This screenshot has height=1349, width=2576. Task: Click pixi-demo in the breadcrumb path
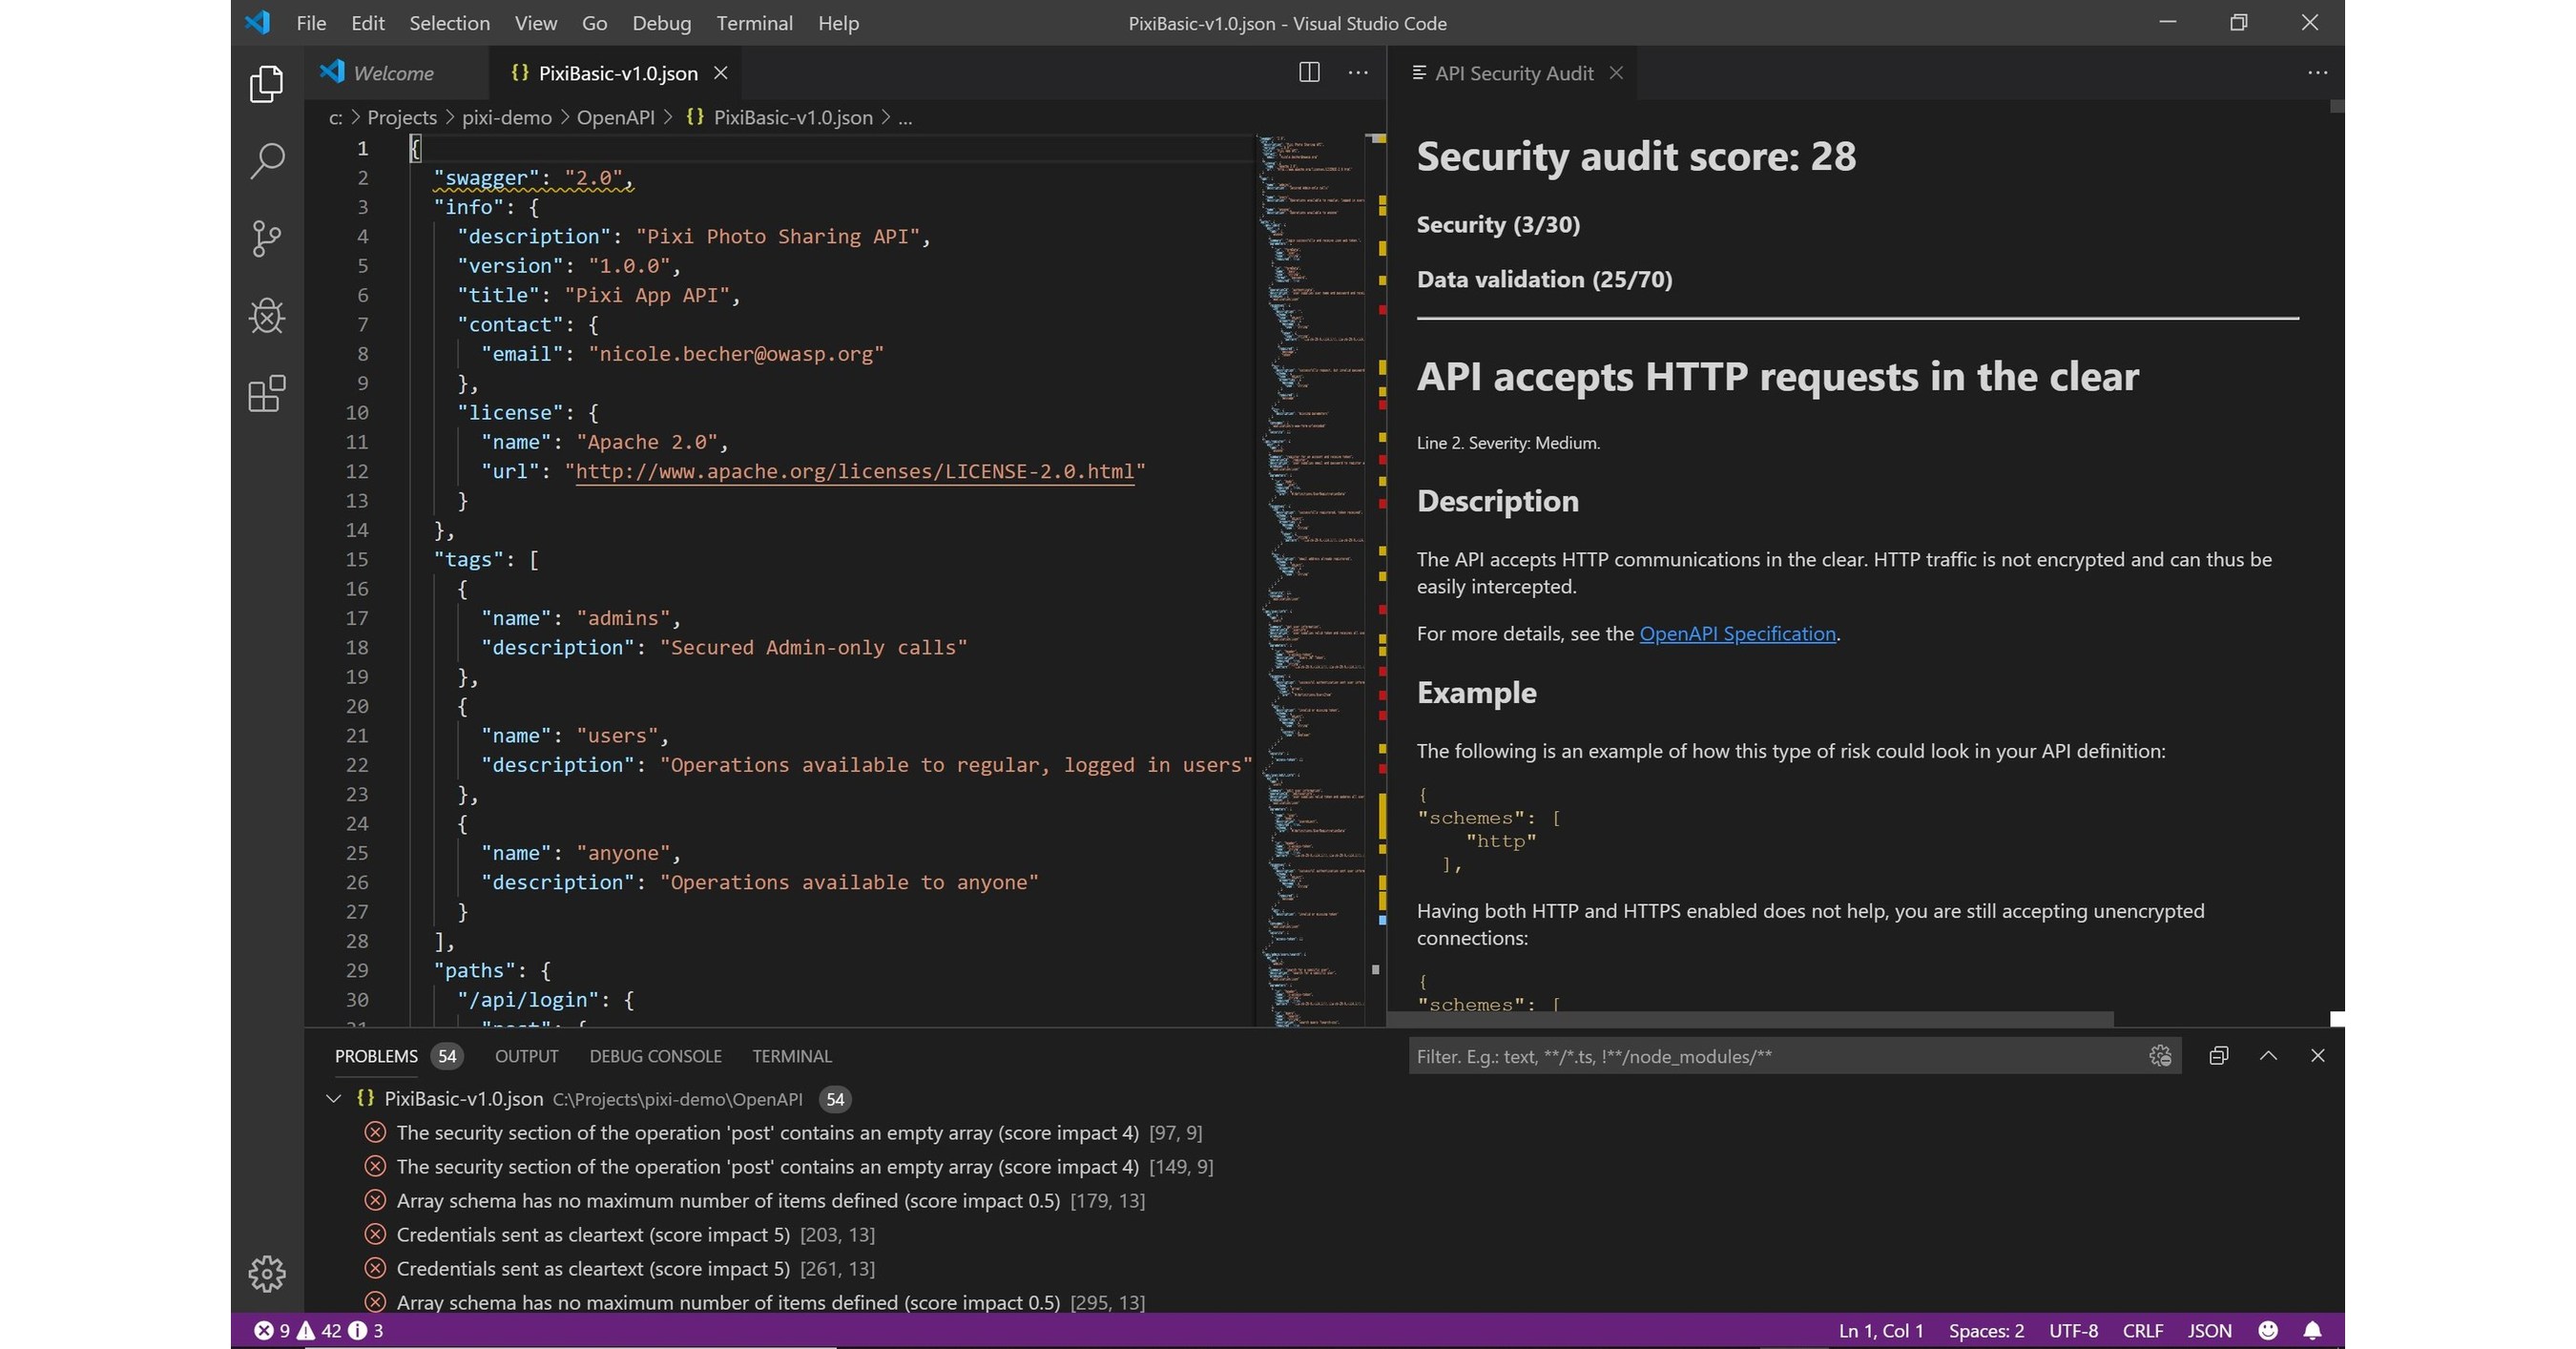coord(506,117)
